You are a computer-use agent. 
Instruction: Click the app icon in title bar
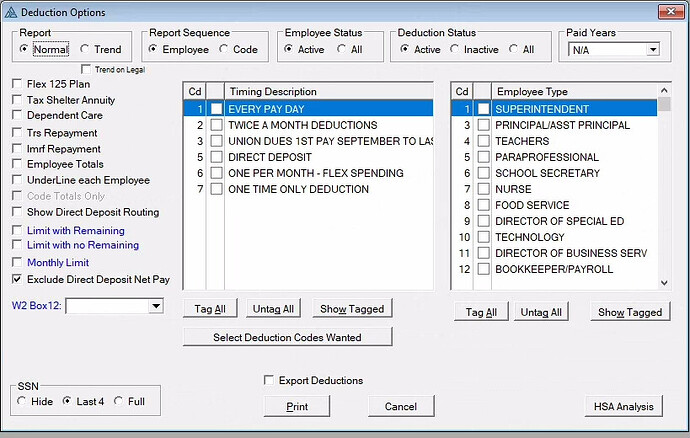[12, 12]
